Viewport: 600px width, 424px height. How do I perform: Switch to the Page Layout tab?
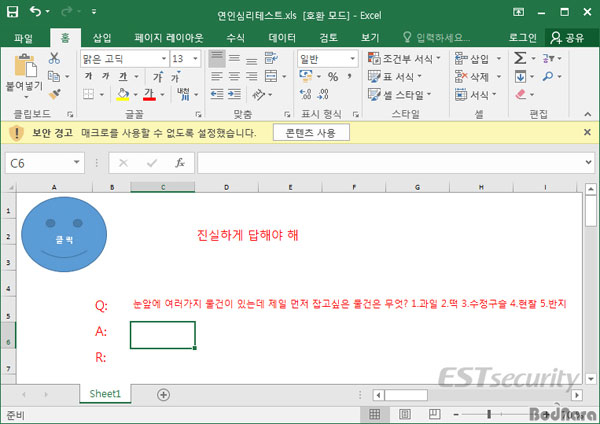[169, 38]
